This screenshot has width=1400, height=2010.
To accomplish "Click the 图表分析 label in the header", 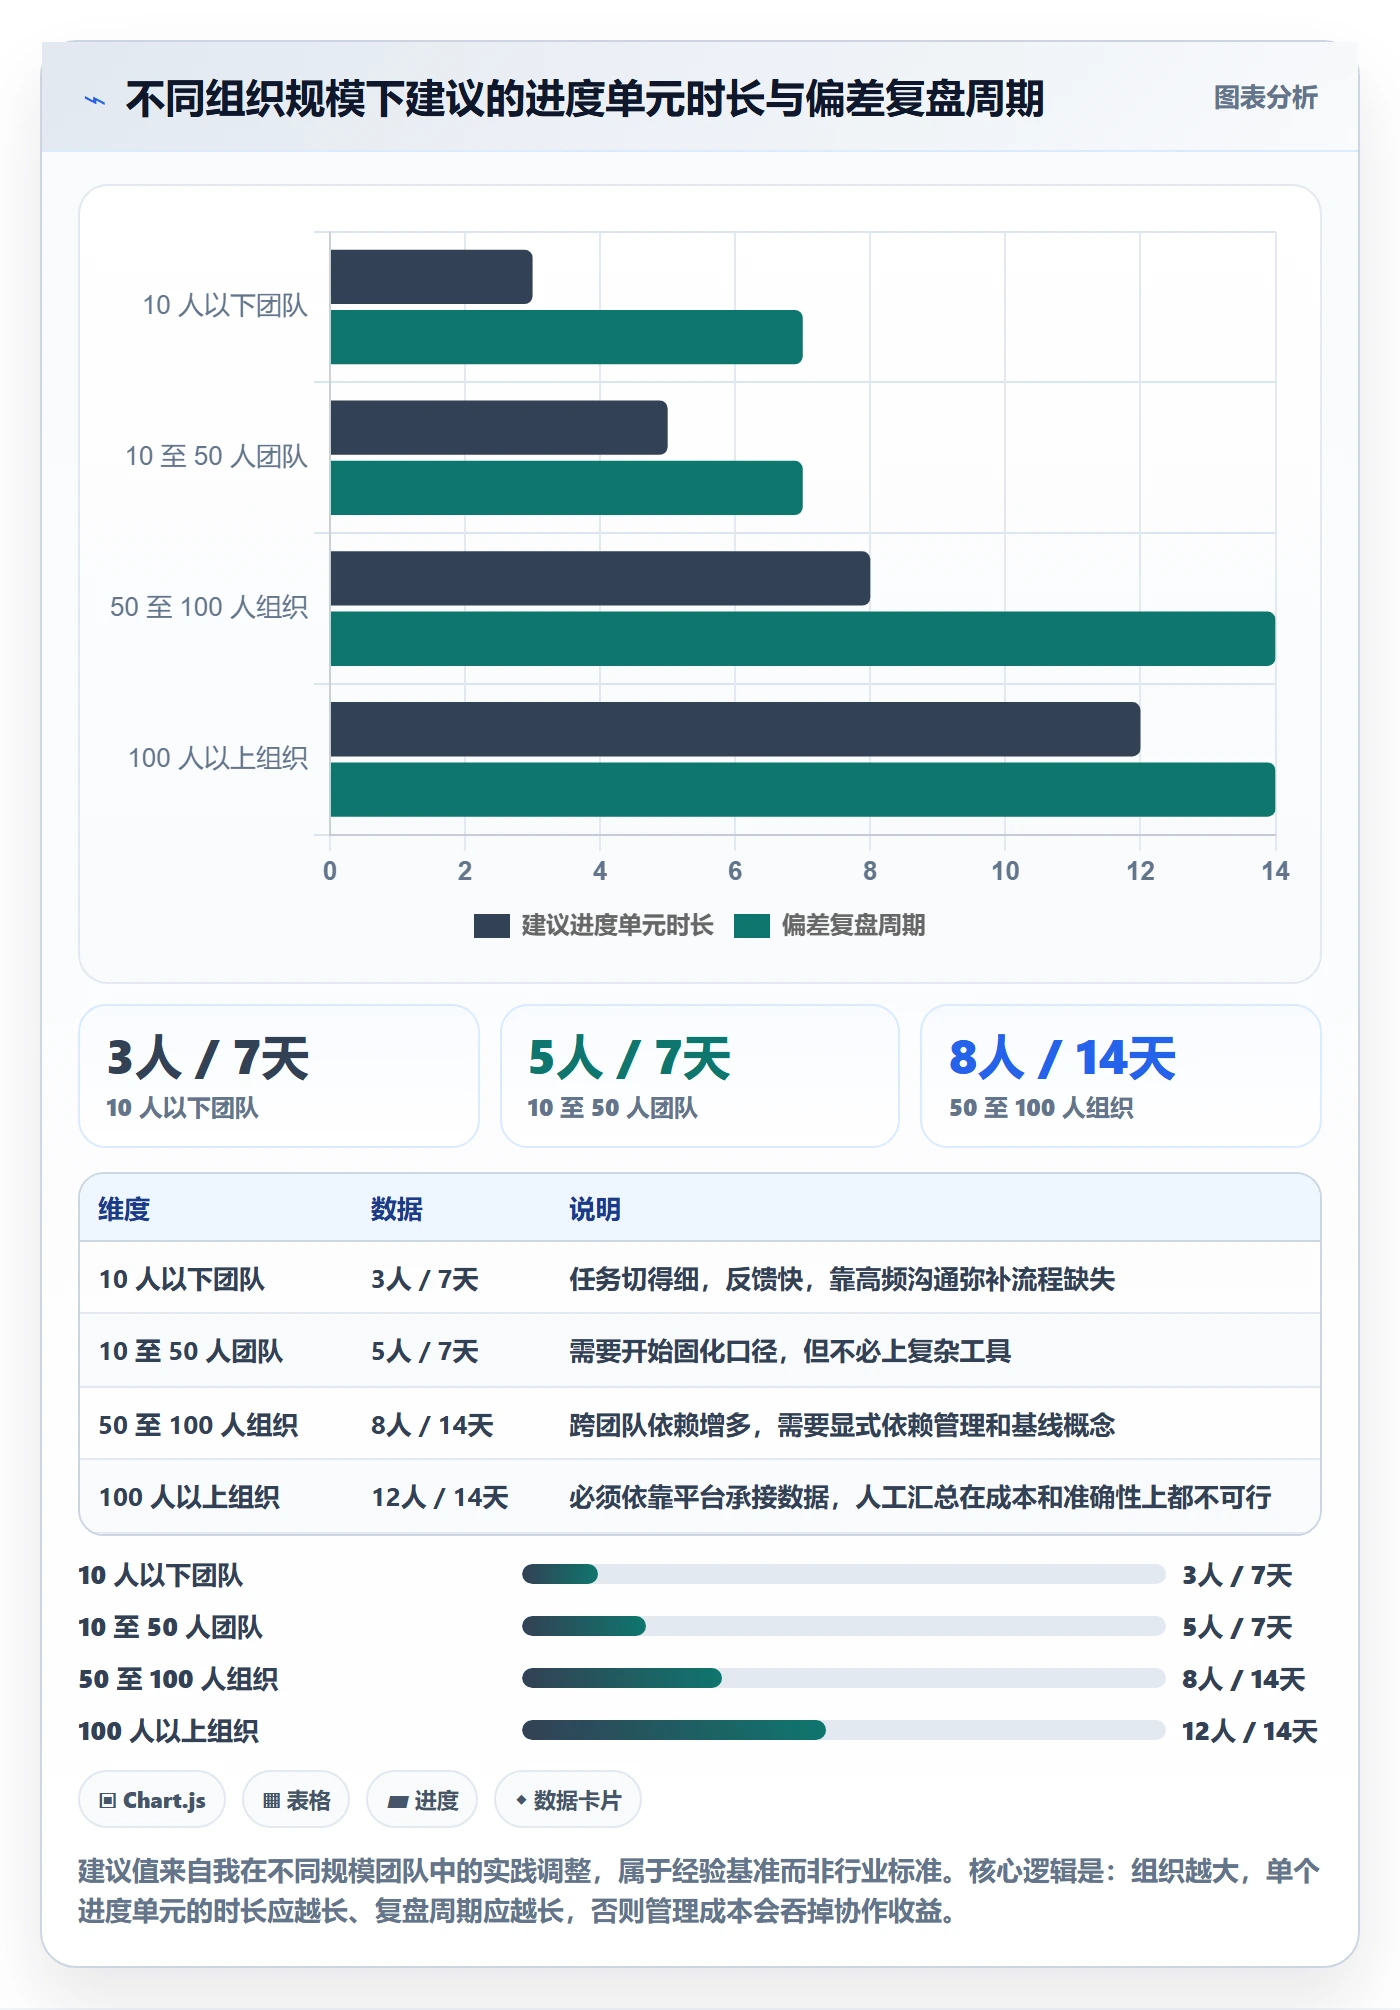I will (x=1265, y=97).
